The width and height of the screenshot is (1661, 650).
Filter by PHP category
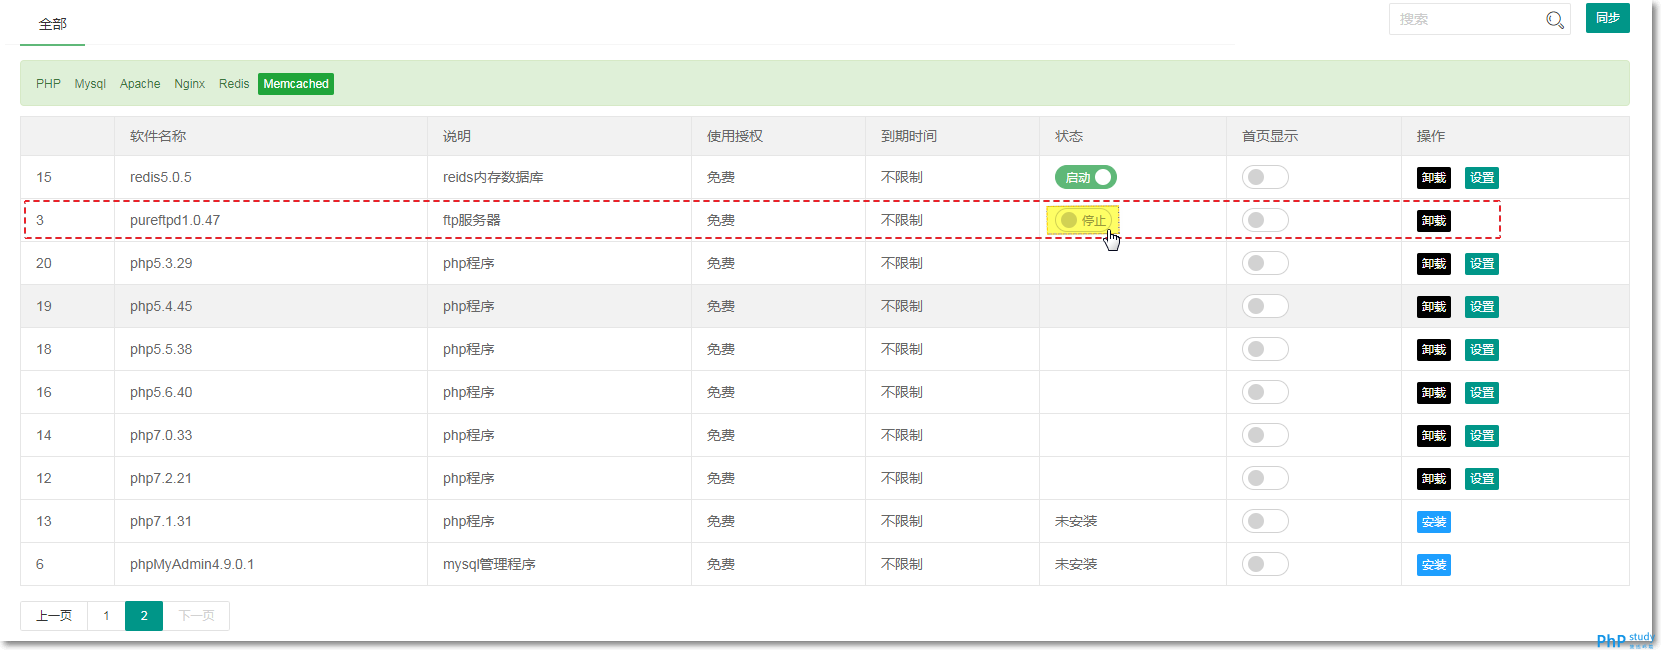coord(48,84)
